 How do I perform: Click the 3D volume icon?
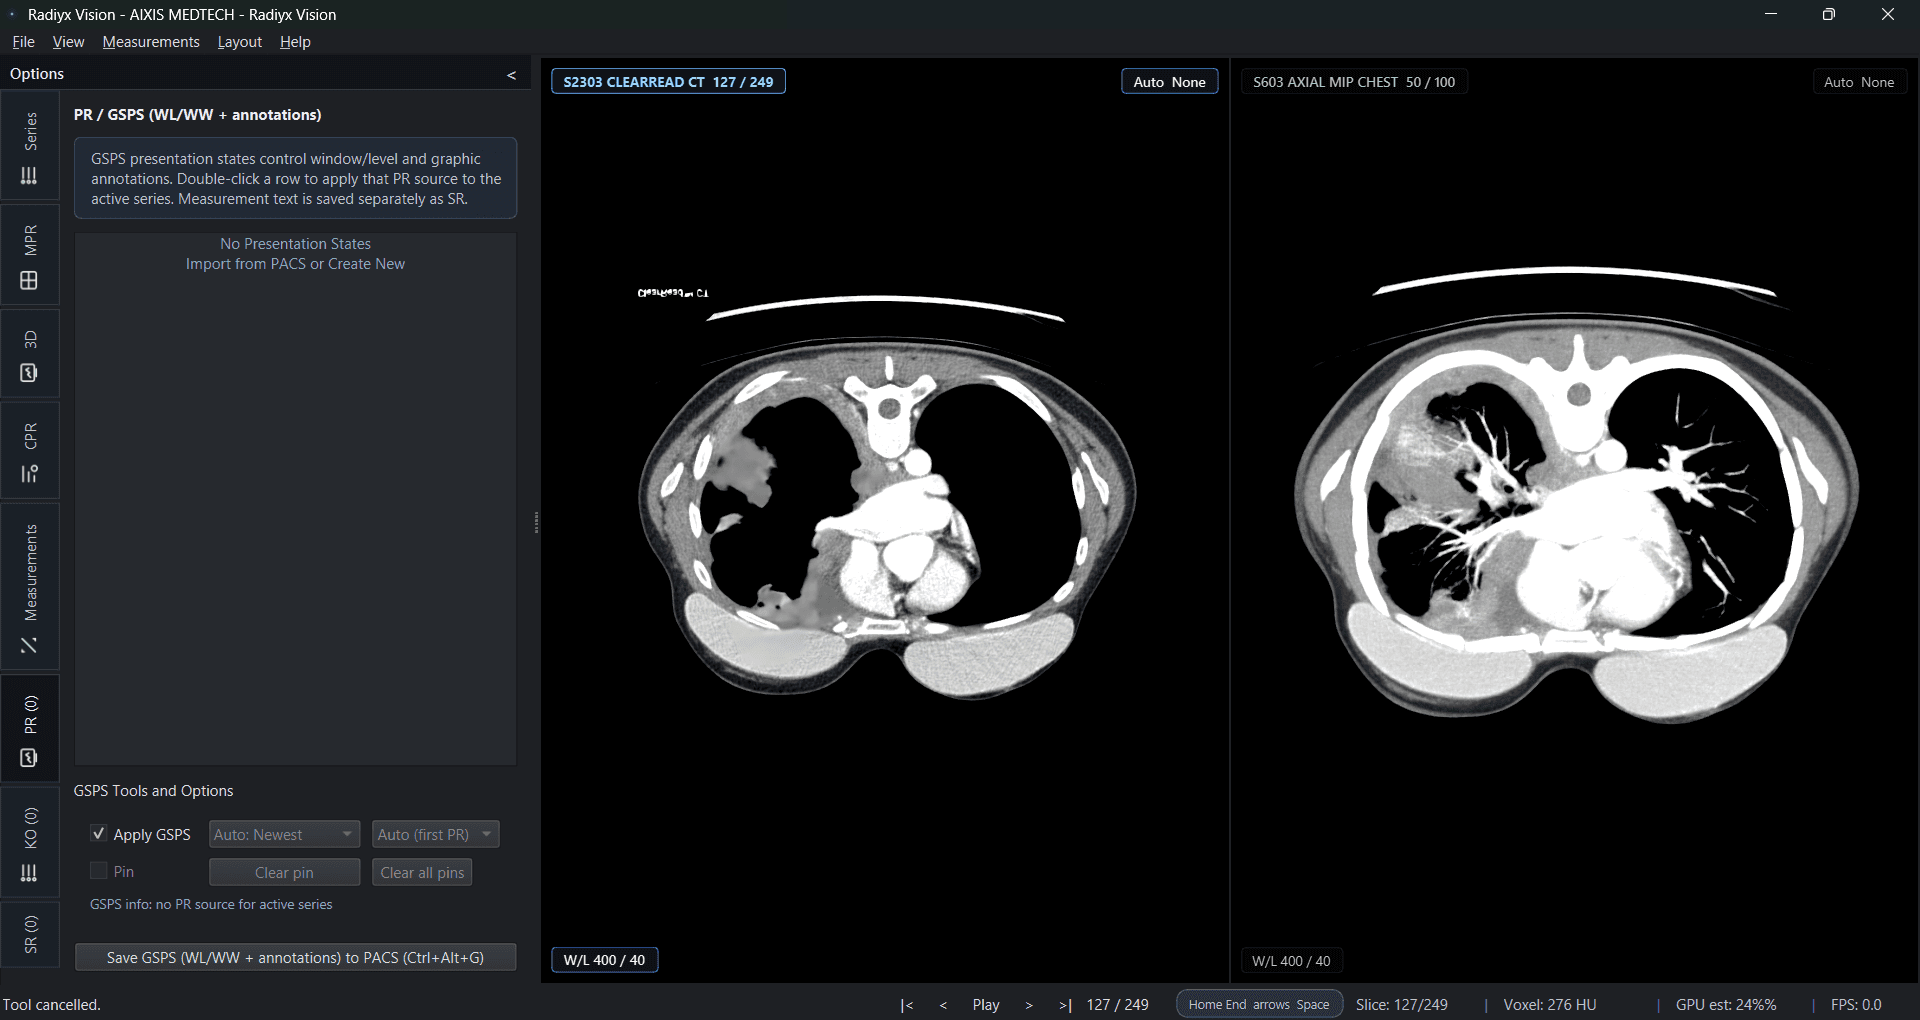[29, 373]
